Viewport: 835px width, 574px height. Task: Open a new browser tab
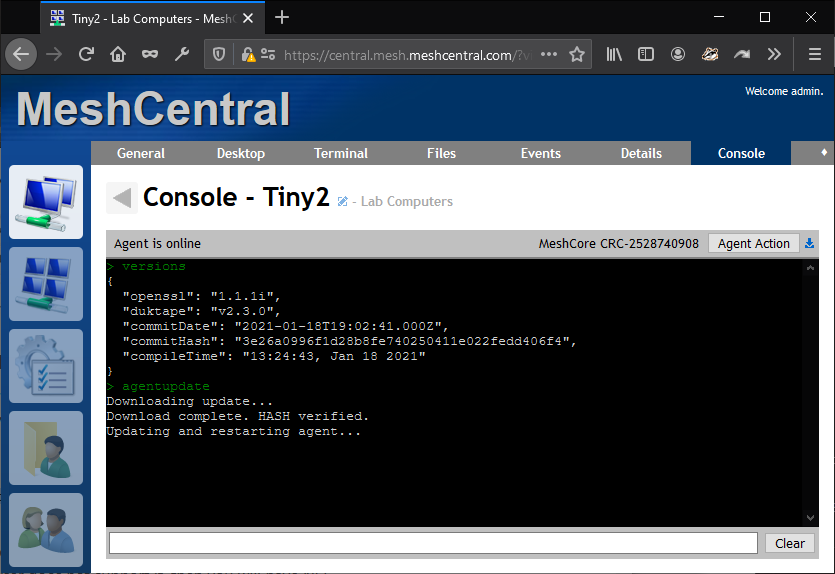pos(282,18)
